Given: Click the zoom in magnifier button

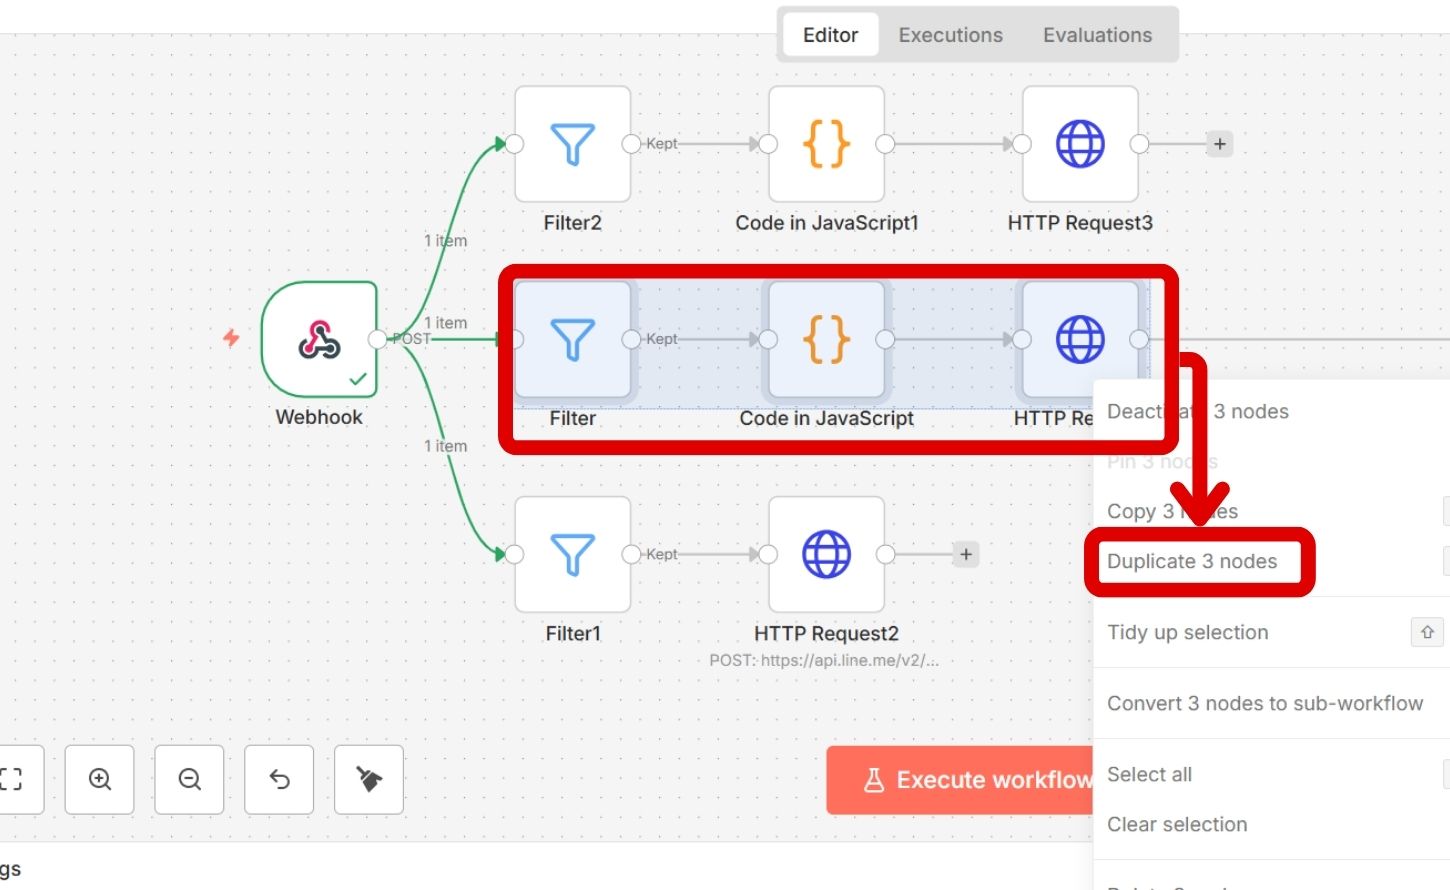Looking at the screenshot, I should pyautogui.click(x=100, y=779).
